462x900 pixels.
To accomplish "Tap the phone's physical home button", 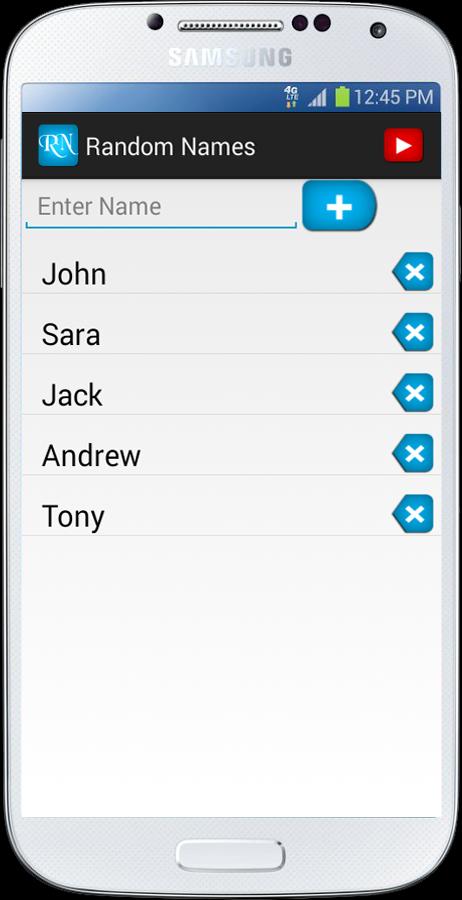I will [x=231, y=856].
